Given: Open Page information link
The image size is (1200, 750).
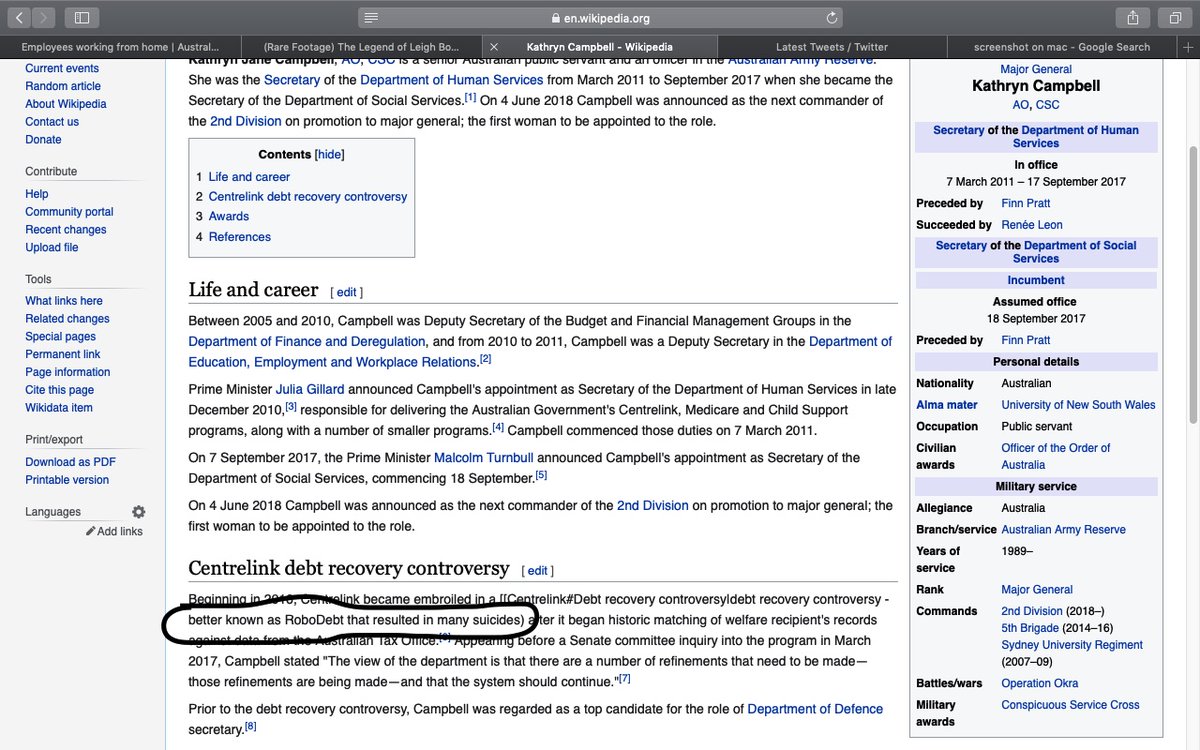Looking at the screenshot, I should pyautogui.click(x=68, y=373).
